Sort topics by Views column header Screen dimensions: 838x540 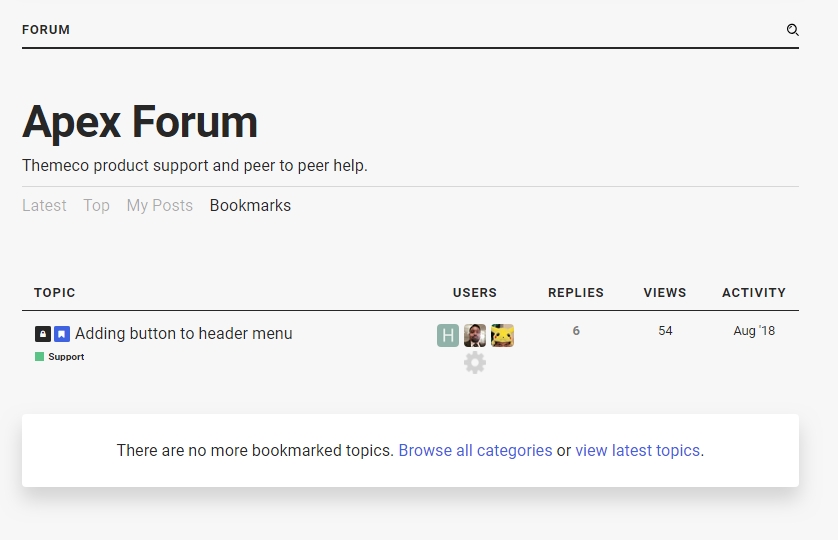point(665,293)
